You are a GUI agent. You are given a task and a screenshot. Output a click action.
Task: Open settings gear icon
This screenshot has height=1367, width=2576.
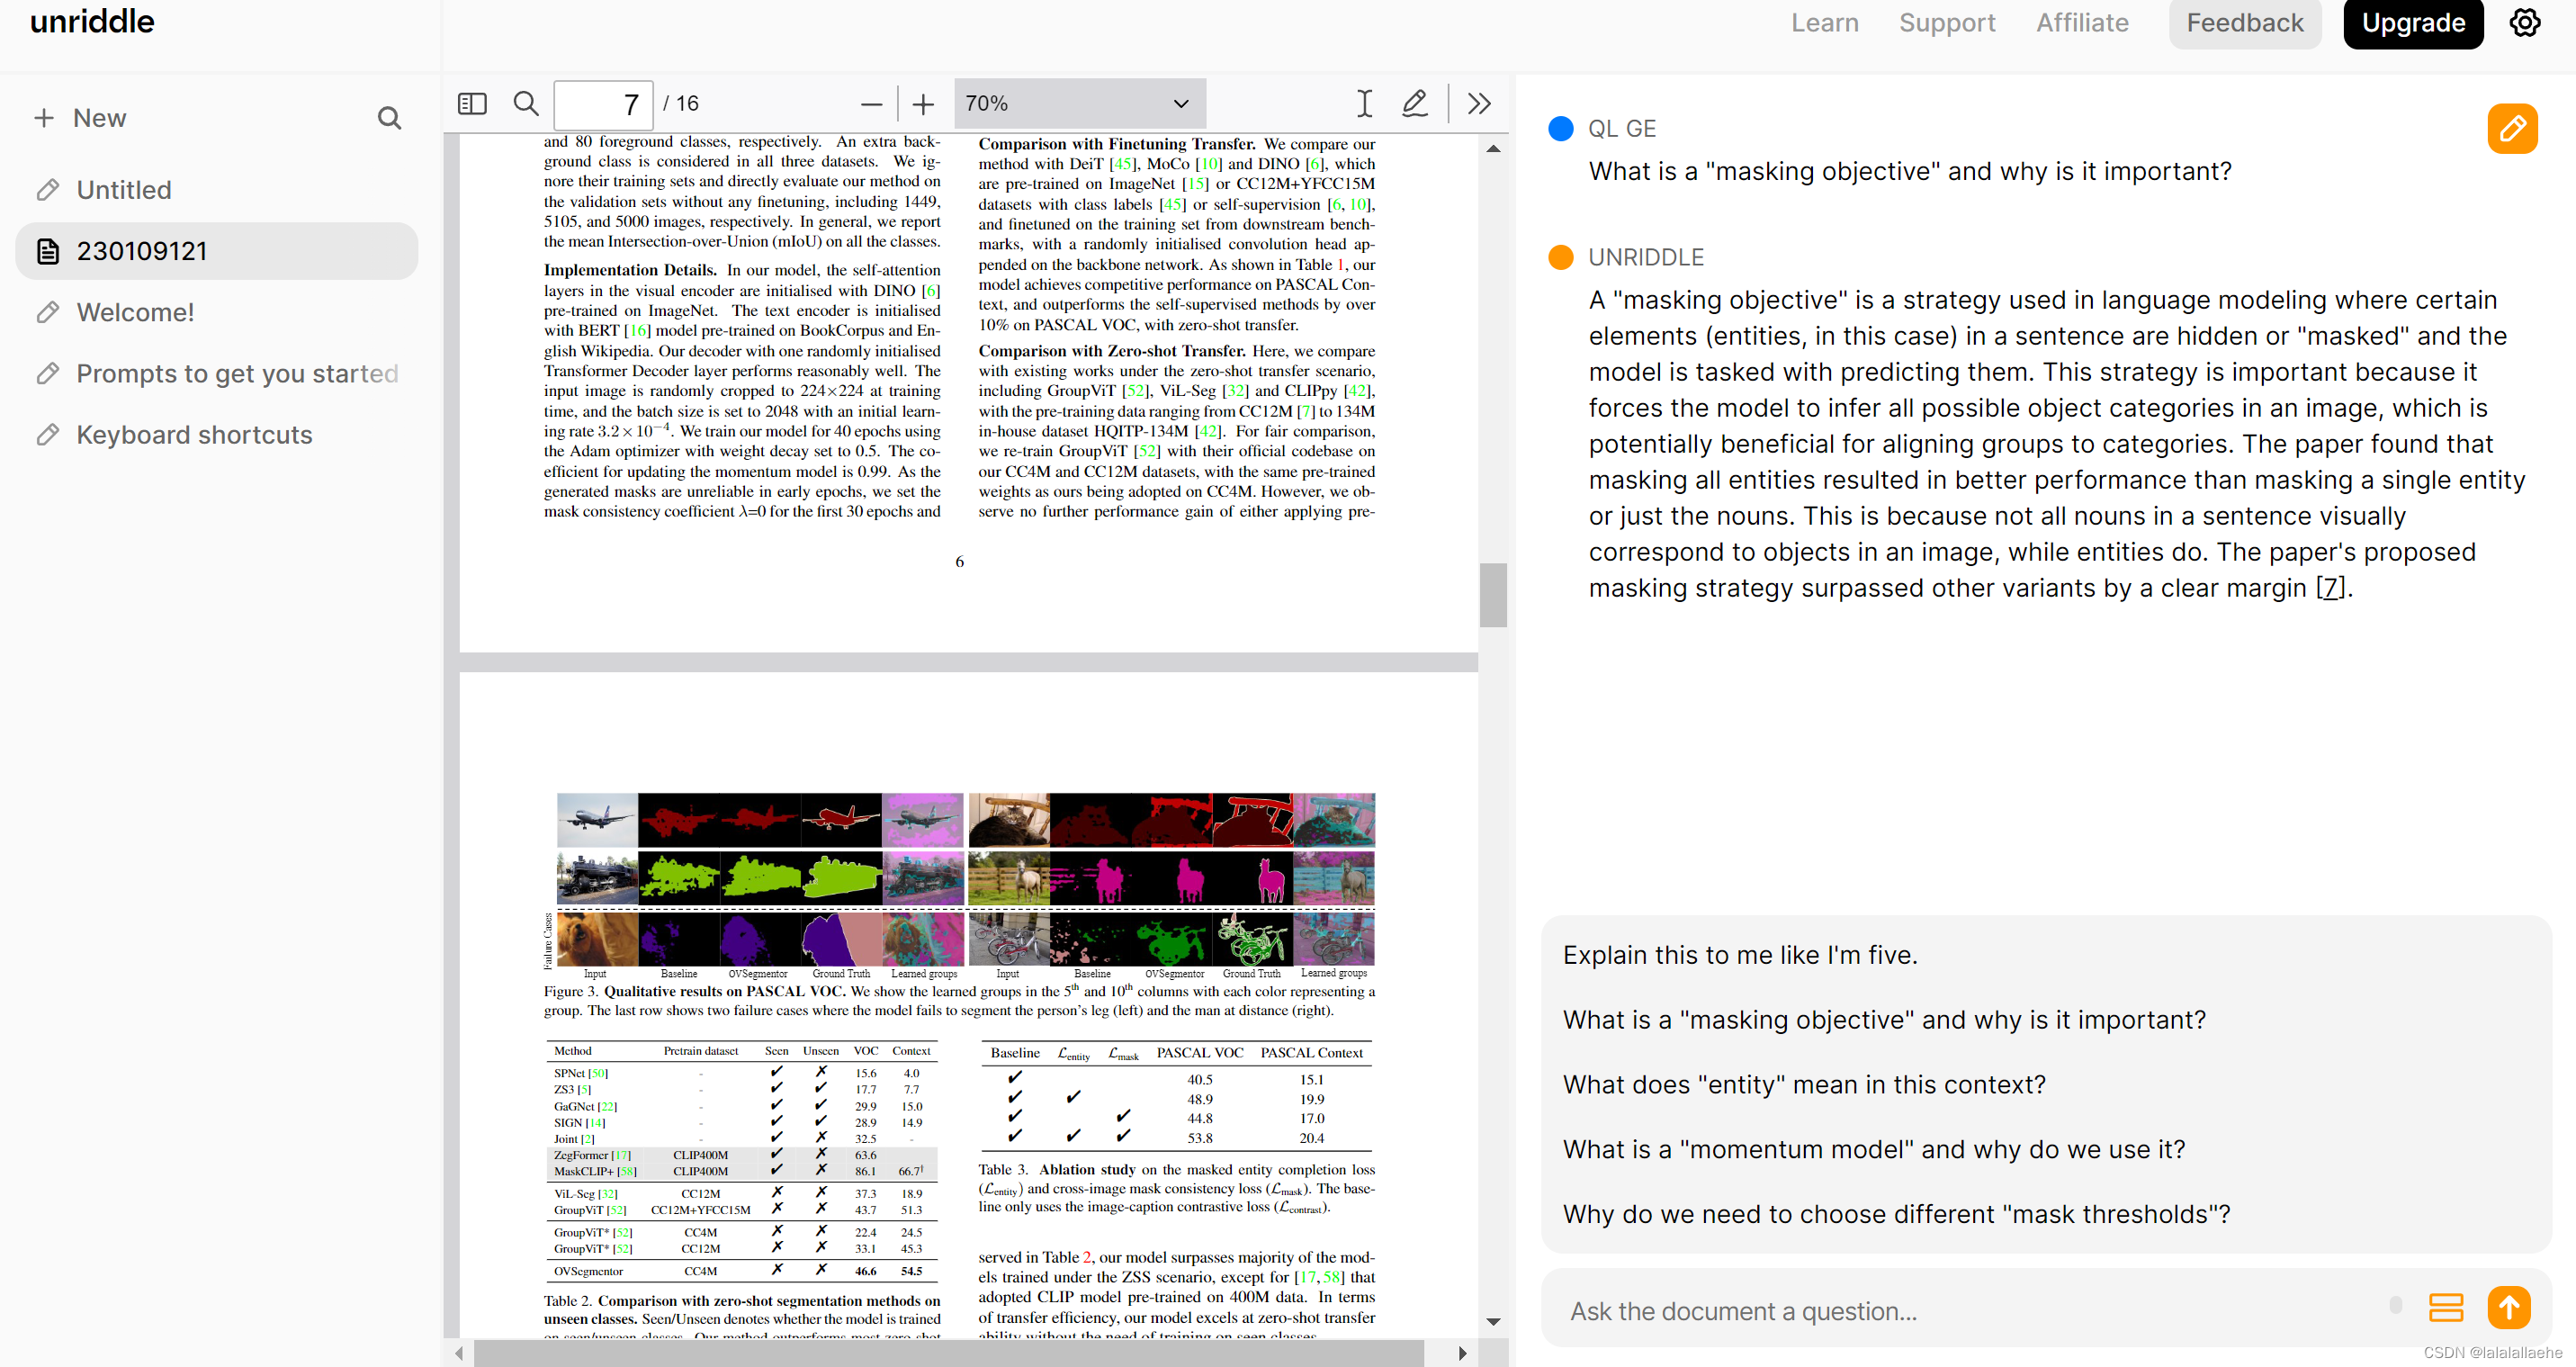point(2525,22)
